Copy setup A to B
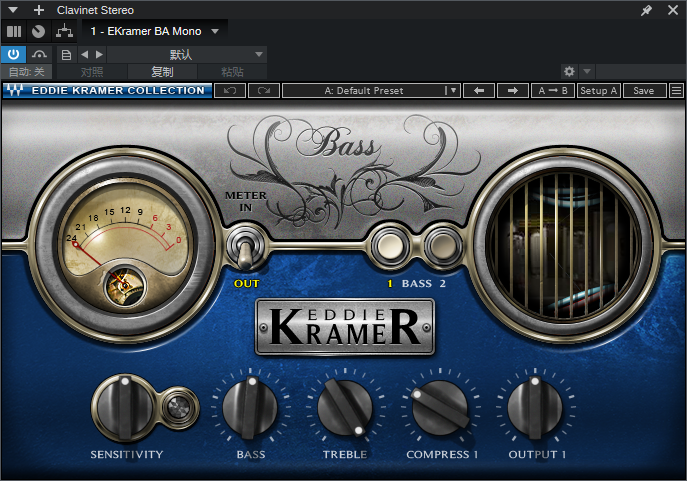Image resolution: width=687 pixels, height=481 pixels. coord(553,91)
